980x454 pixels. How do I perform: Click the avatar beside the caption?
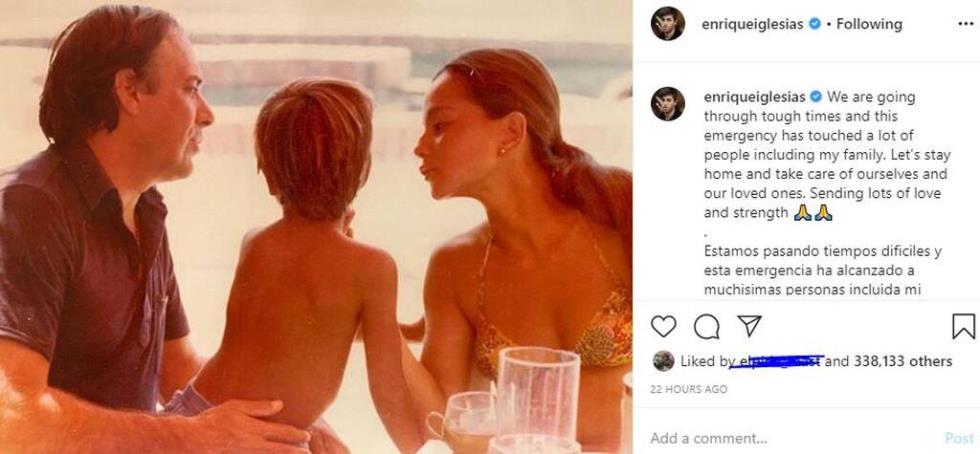point(668,103)
